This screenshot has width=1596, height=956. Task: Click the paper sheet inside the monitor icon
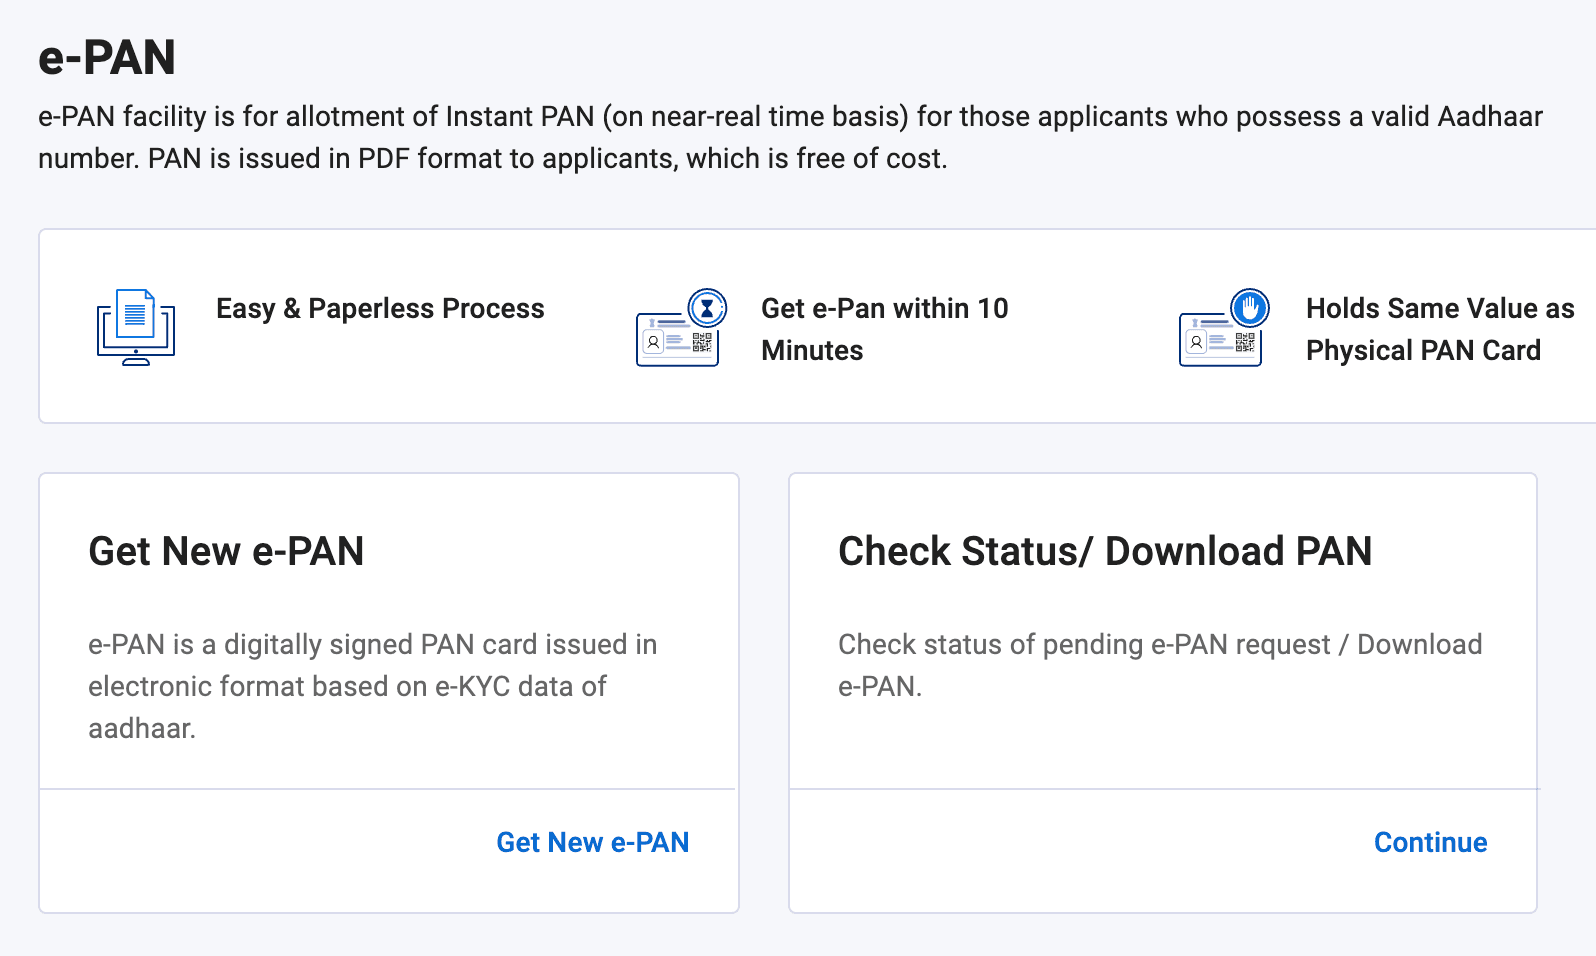tap(136, 312)
